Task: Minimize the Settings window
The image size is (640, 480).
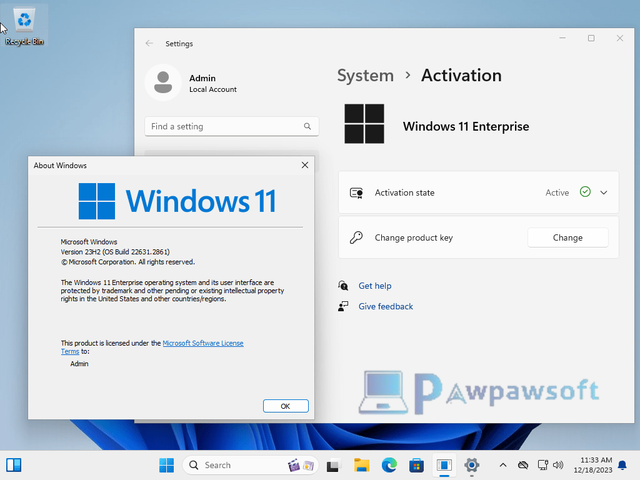Action: [562, 38]
